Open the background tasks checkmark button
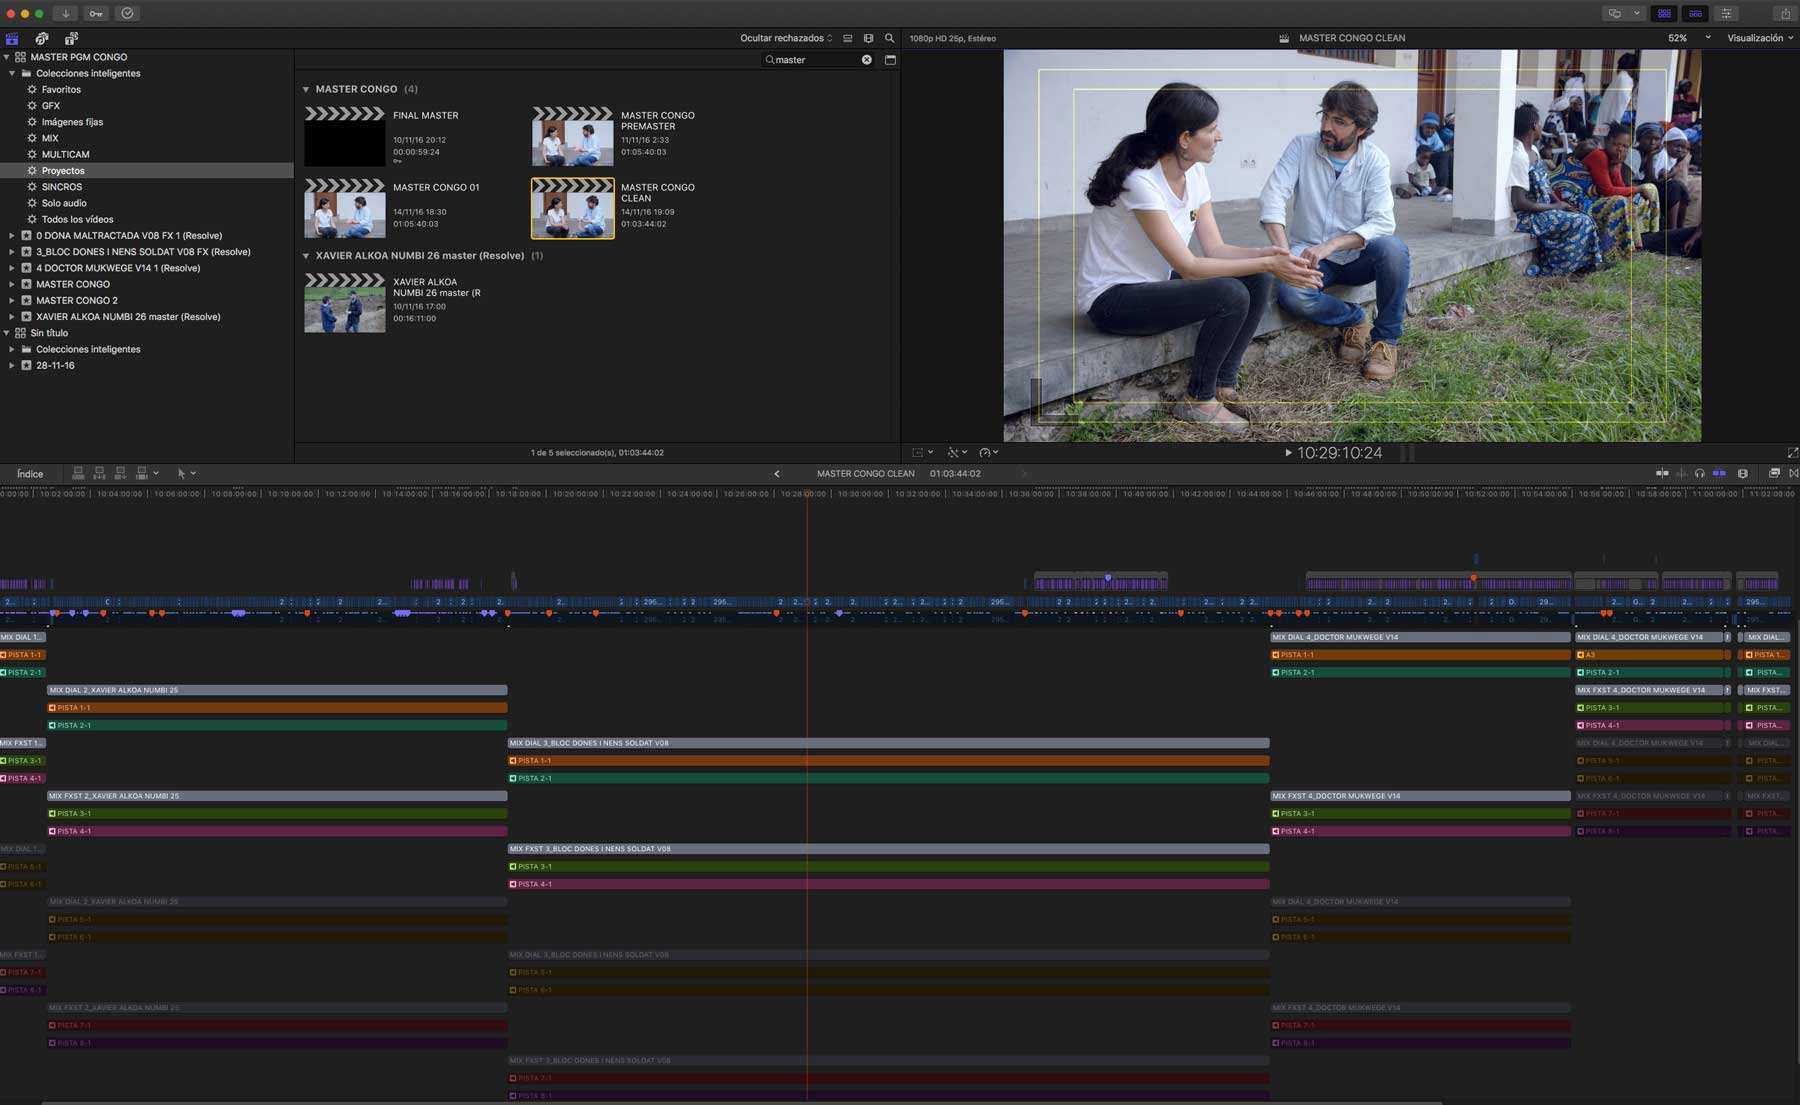Screen dimensions: 1800x1105 point(127,13)
